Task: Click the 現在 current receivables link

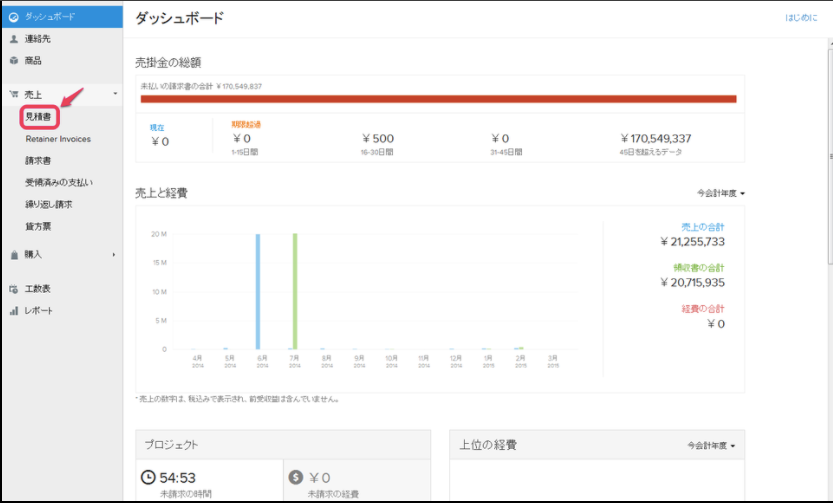Action: [x=157, y=127]
